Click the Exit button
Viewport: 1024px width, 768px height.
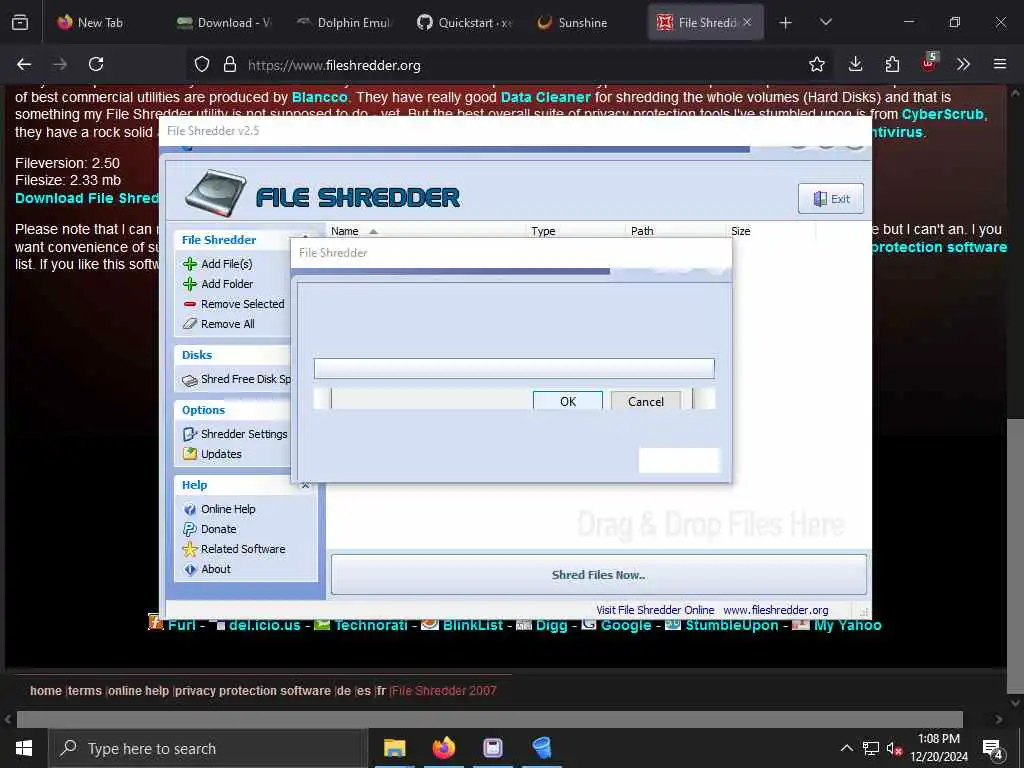[x=831, y=199]
